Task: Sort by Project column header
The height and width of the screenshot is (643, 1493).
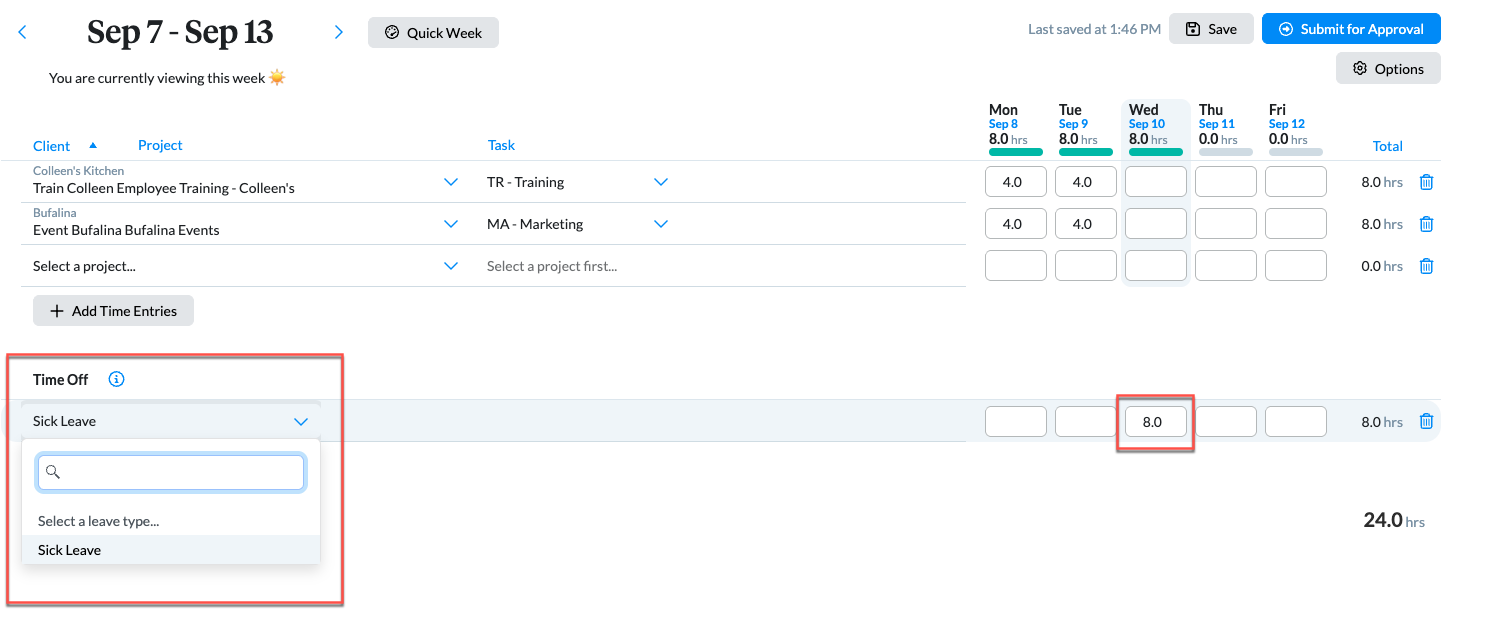Action: point(160,145)
